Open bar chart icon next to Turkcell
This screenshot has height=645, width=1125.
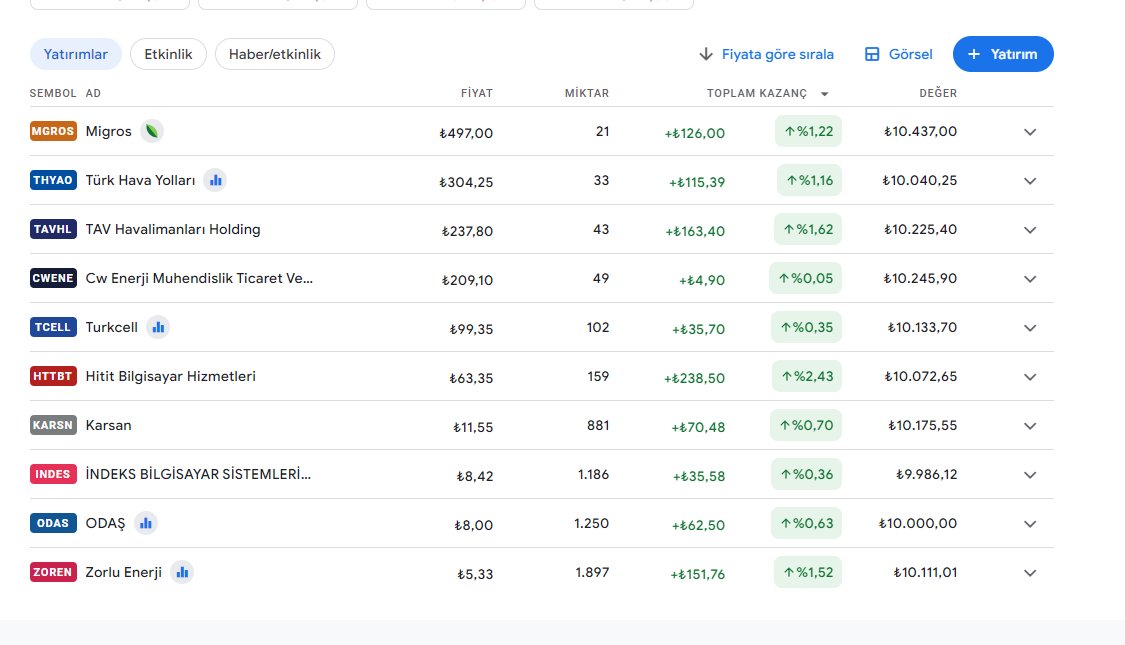click(x=158, y=327)
